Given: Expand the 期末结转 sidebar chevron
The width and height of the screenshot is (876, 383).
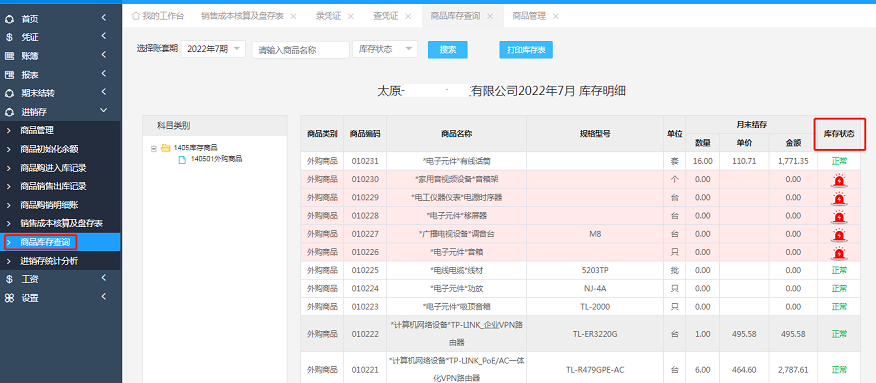Looking at the screenshot, I should pyautogui.click(x=104, y=92).
